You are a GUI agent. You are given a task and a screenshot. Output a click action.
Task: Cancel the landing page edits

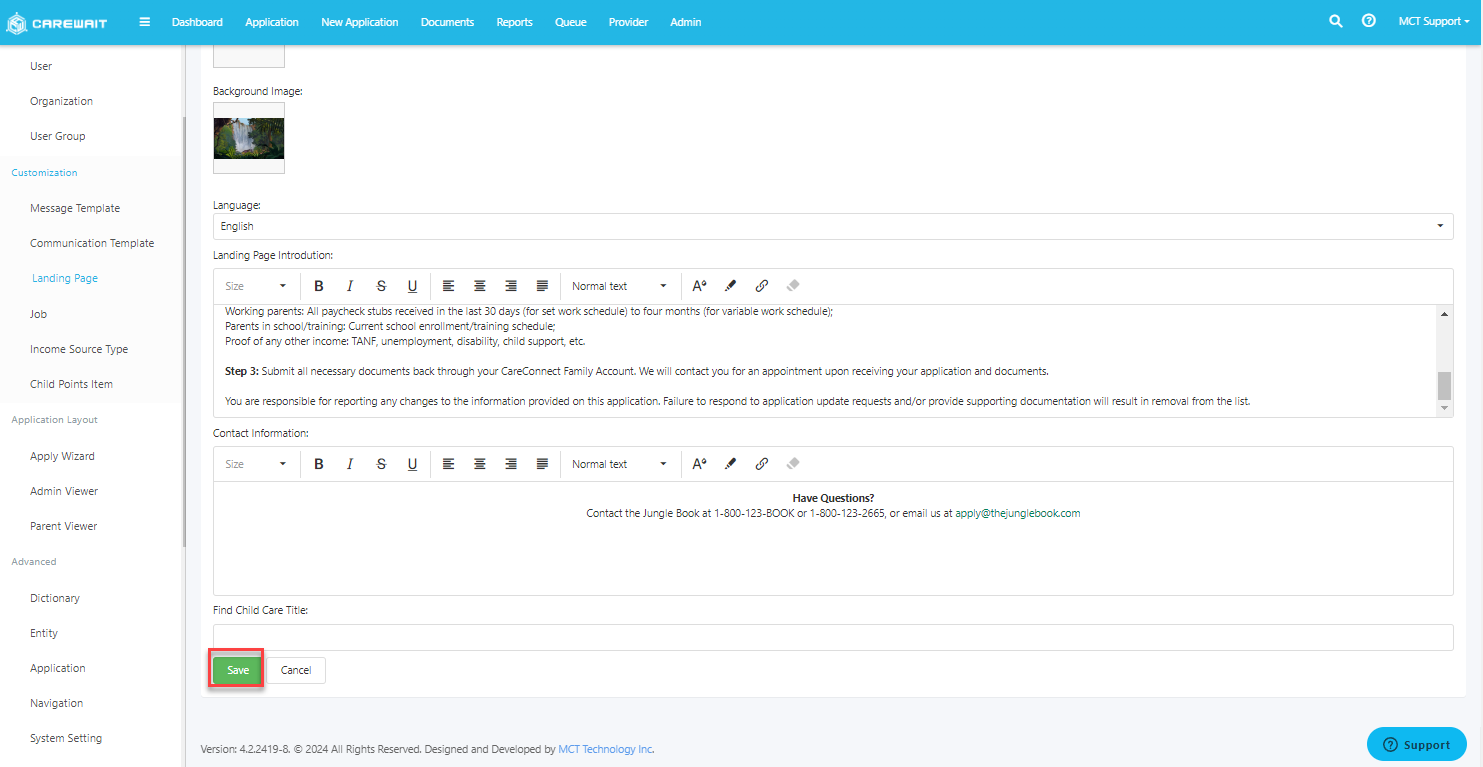(x=296, y=670)
